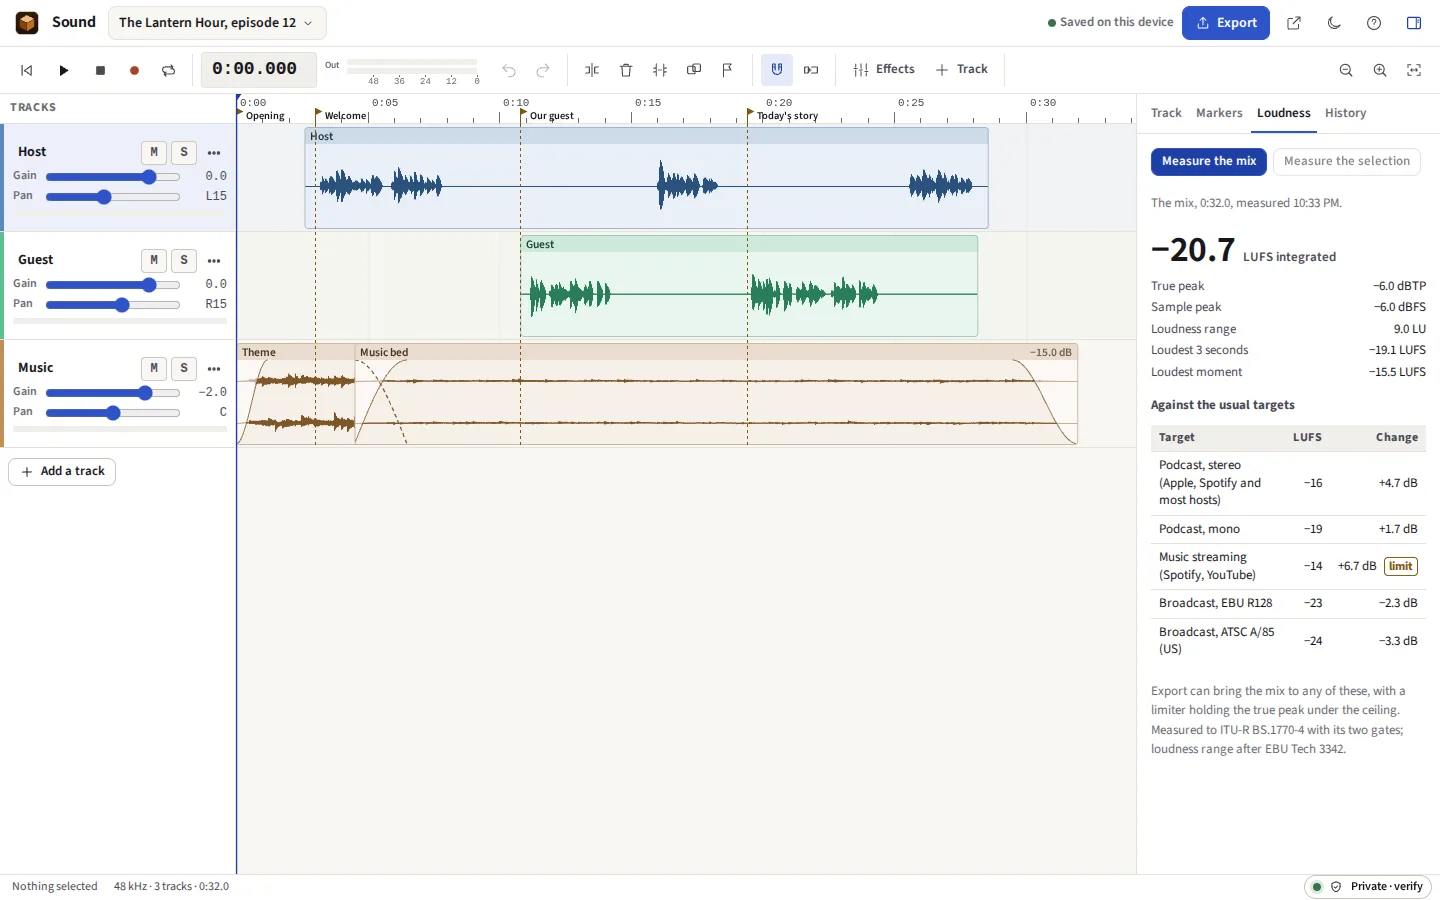This screenshot has width=1440, height=900.
Task: Delete selection with the trash icon
Action: pos(626,70)
